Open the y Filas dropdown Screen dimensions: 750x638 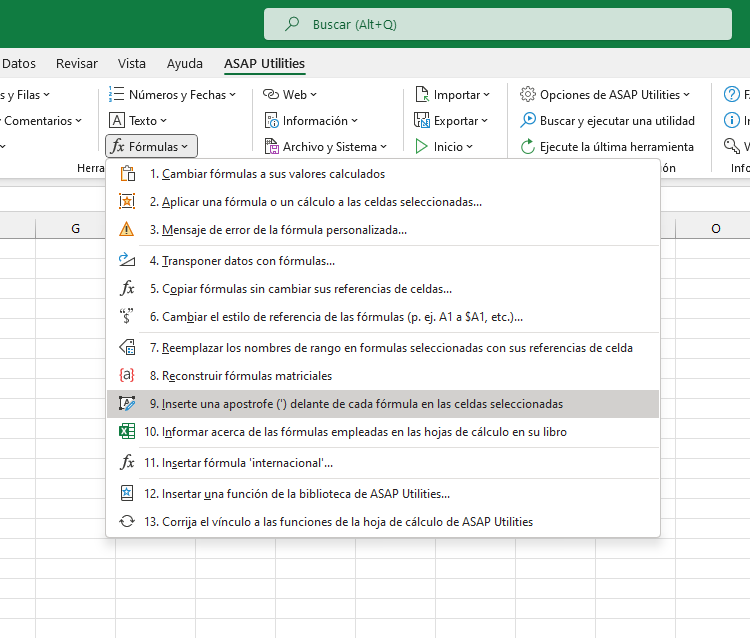(25, 95)
